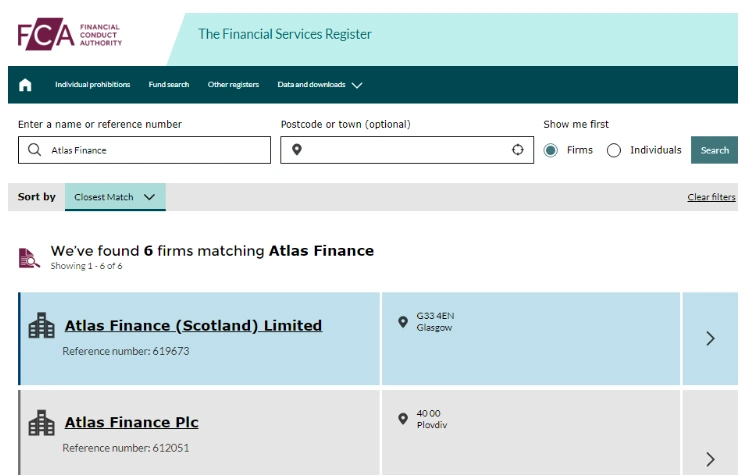Viewport: 744px width, 476px height.
Task: Click the 'G33 4EN Glasgow' address text
Action: (435, 322)
